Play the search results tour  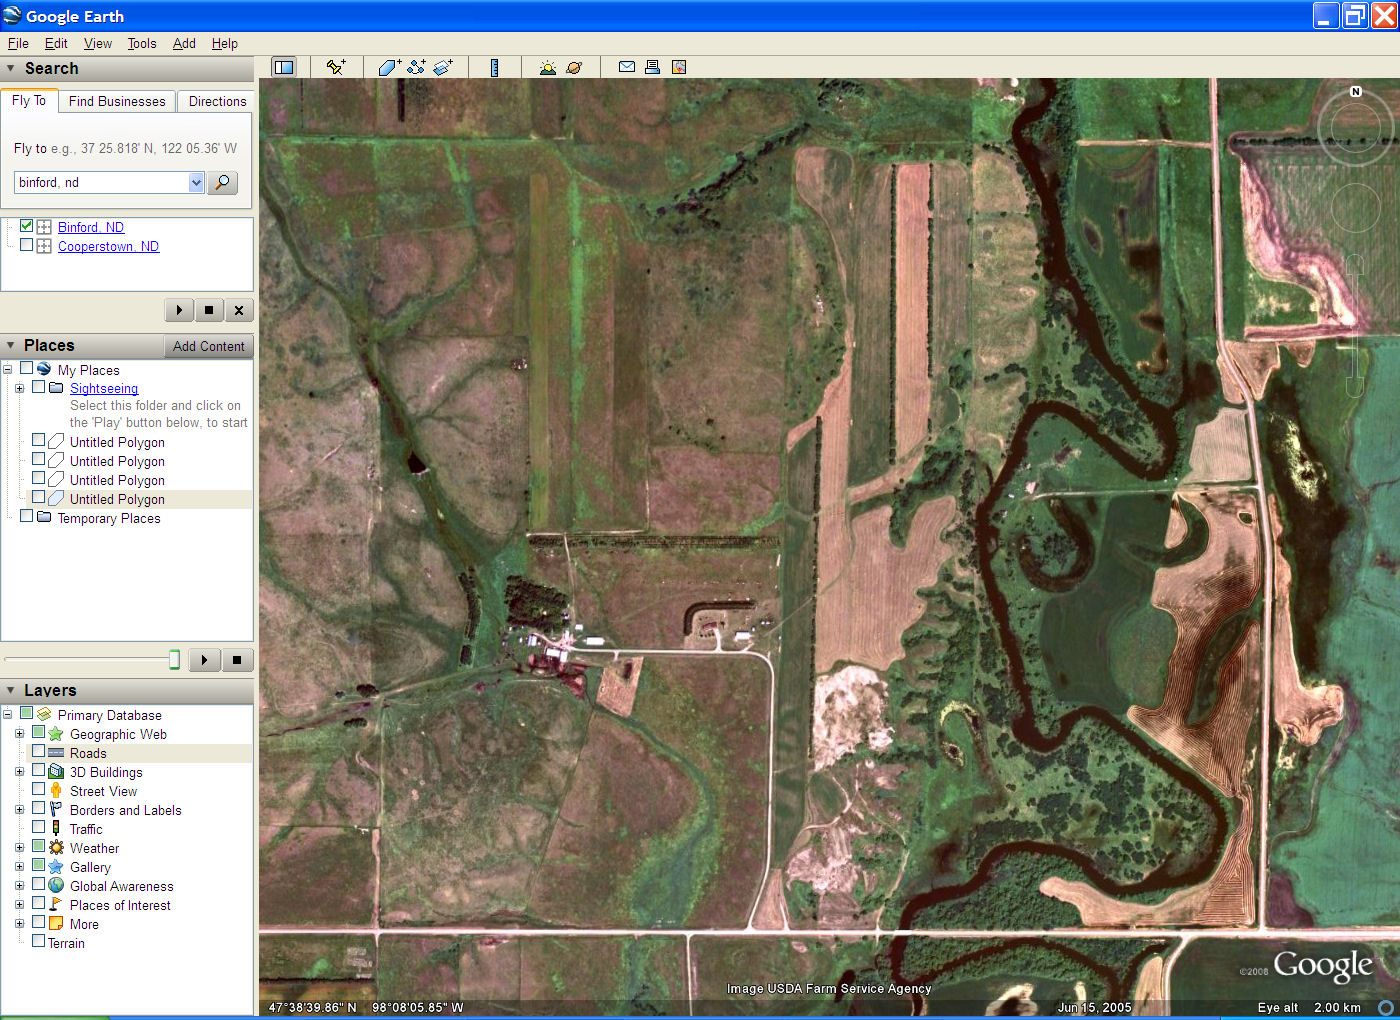coord(179,310)
